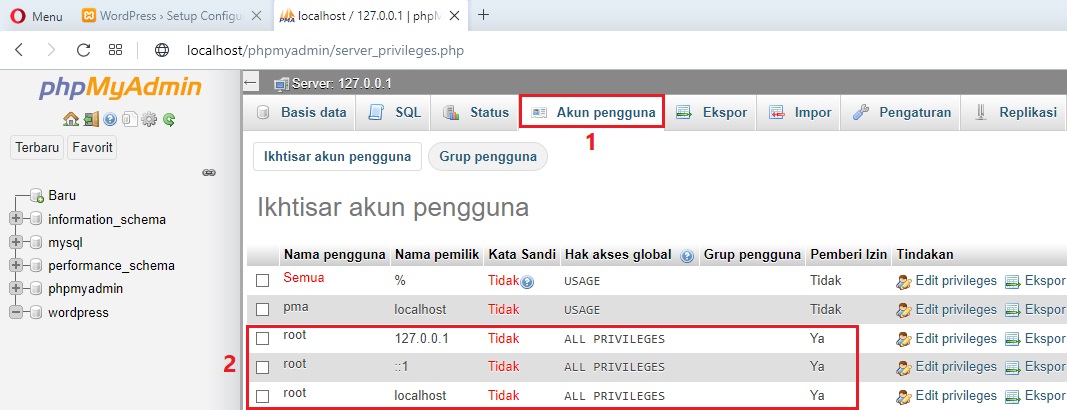Screen dimensions: 1067x410
Task: Close the phpMyAdmin localhost tab
Action: [455, 16]
